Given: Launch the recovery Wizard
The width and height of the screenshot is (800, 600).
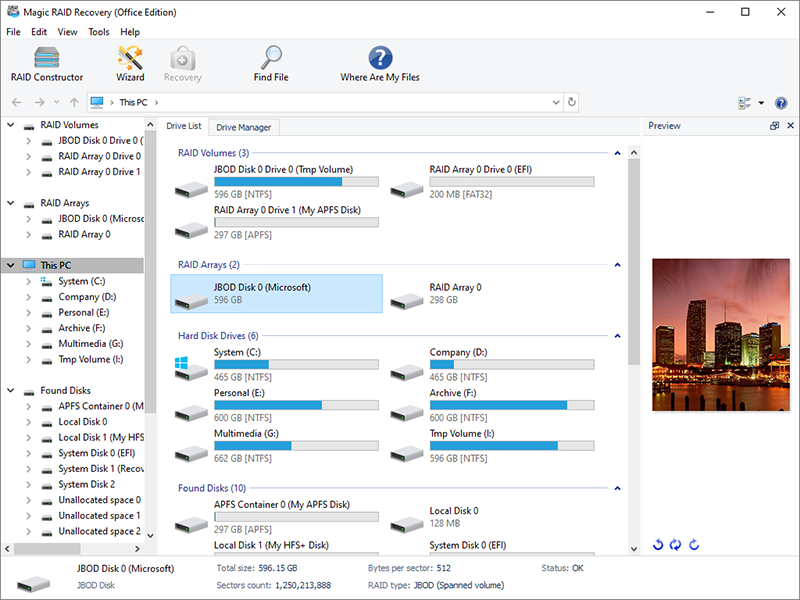Looking at the screenshot, I should click(130, 64).
